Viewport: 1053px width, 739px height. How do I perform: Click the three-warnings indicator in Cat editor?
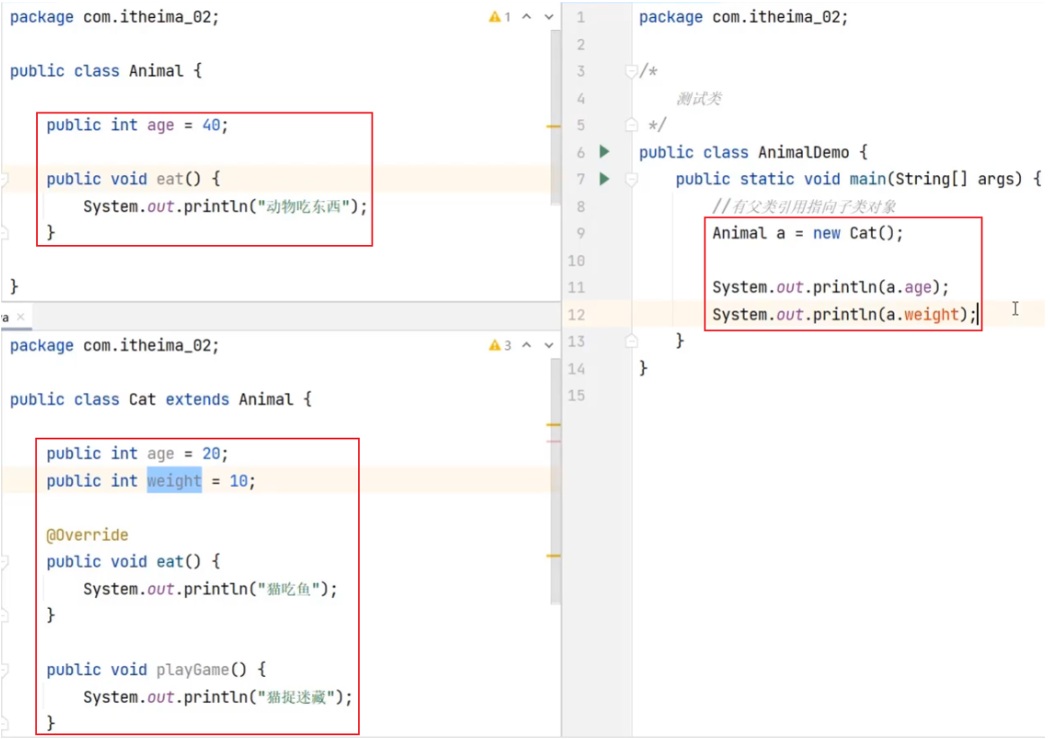(x=499, y=345)
